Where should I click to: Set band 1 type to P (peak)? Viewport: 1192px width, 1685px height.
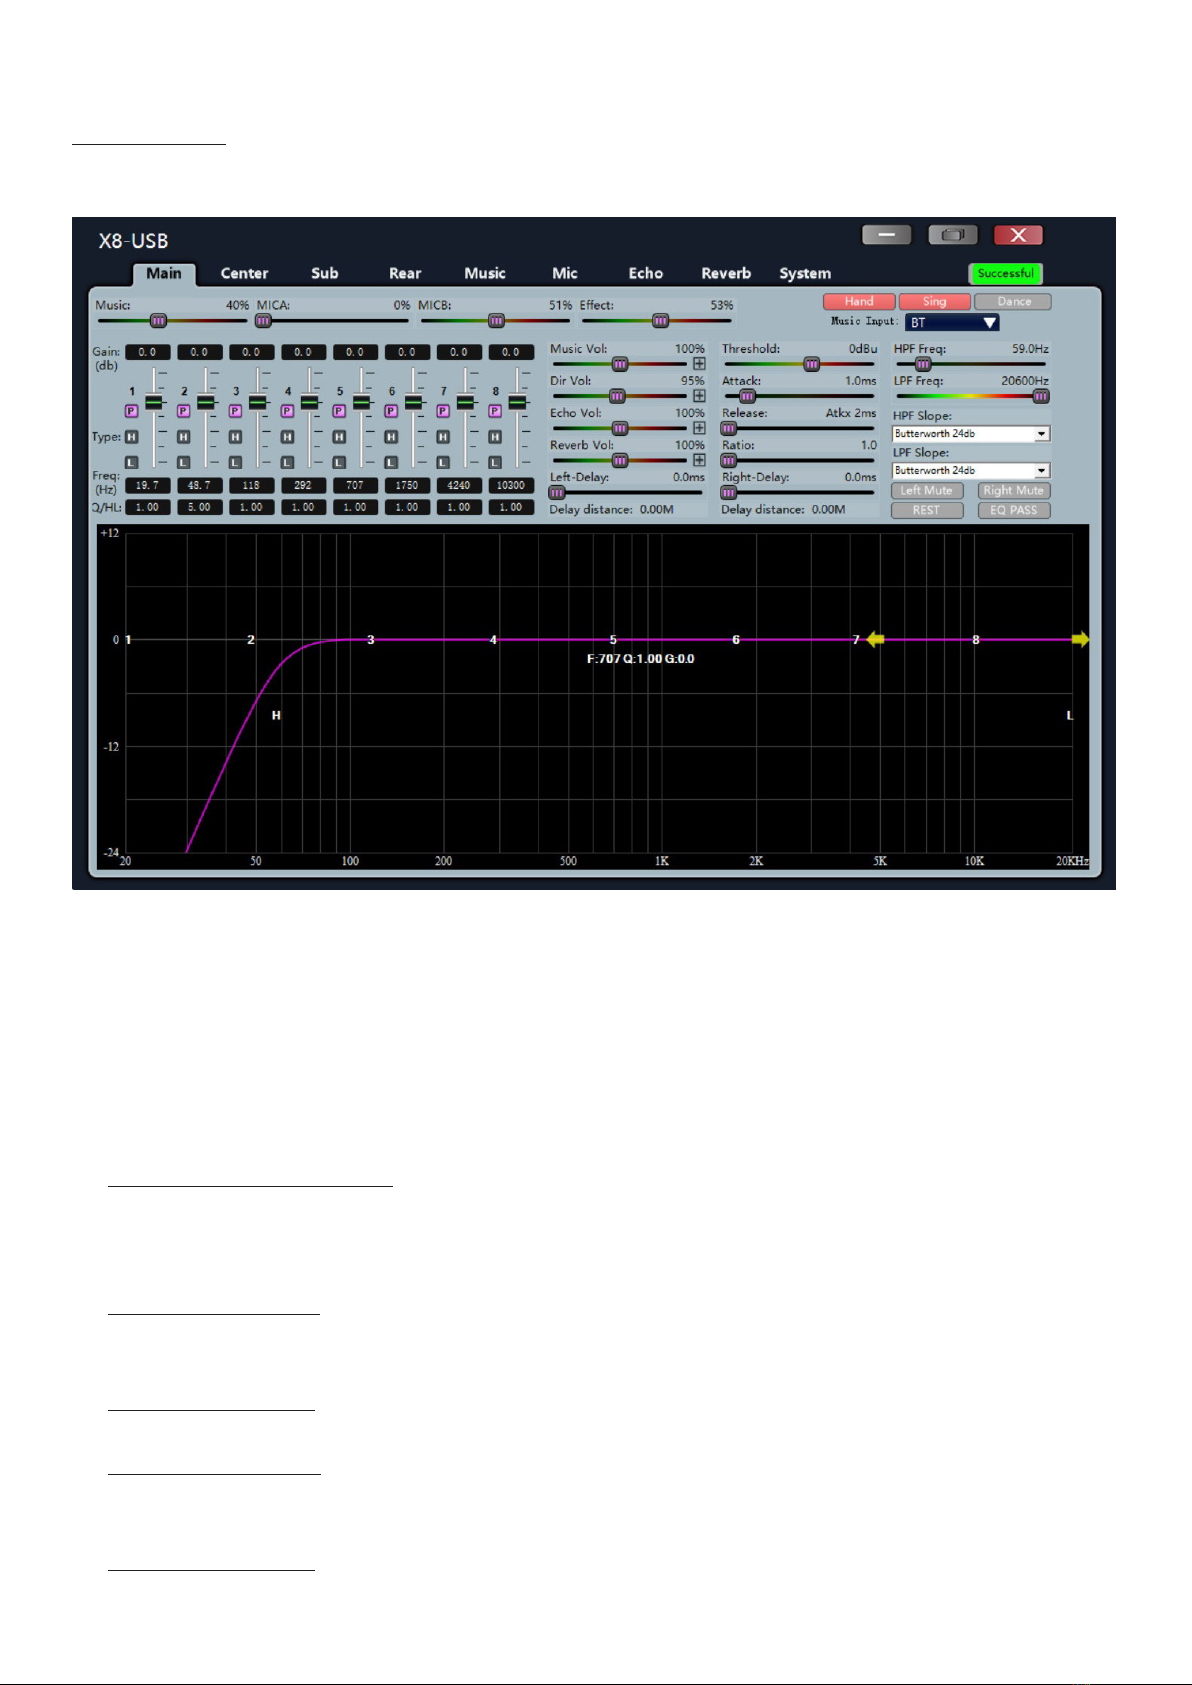coord(131,411)
